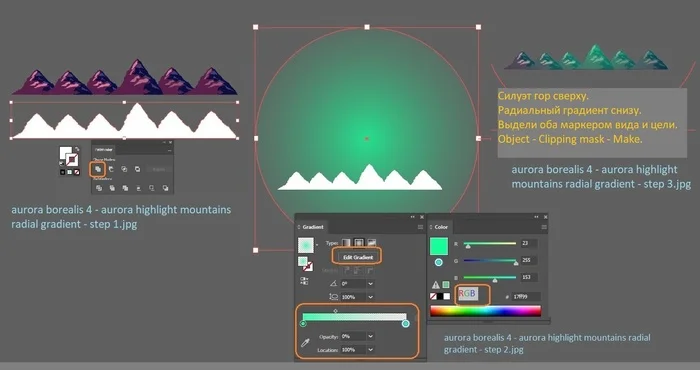Select the left gradient color stop

303,324
